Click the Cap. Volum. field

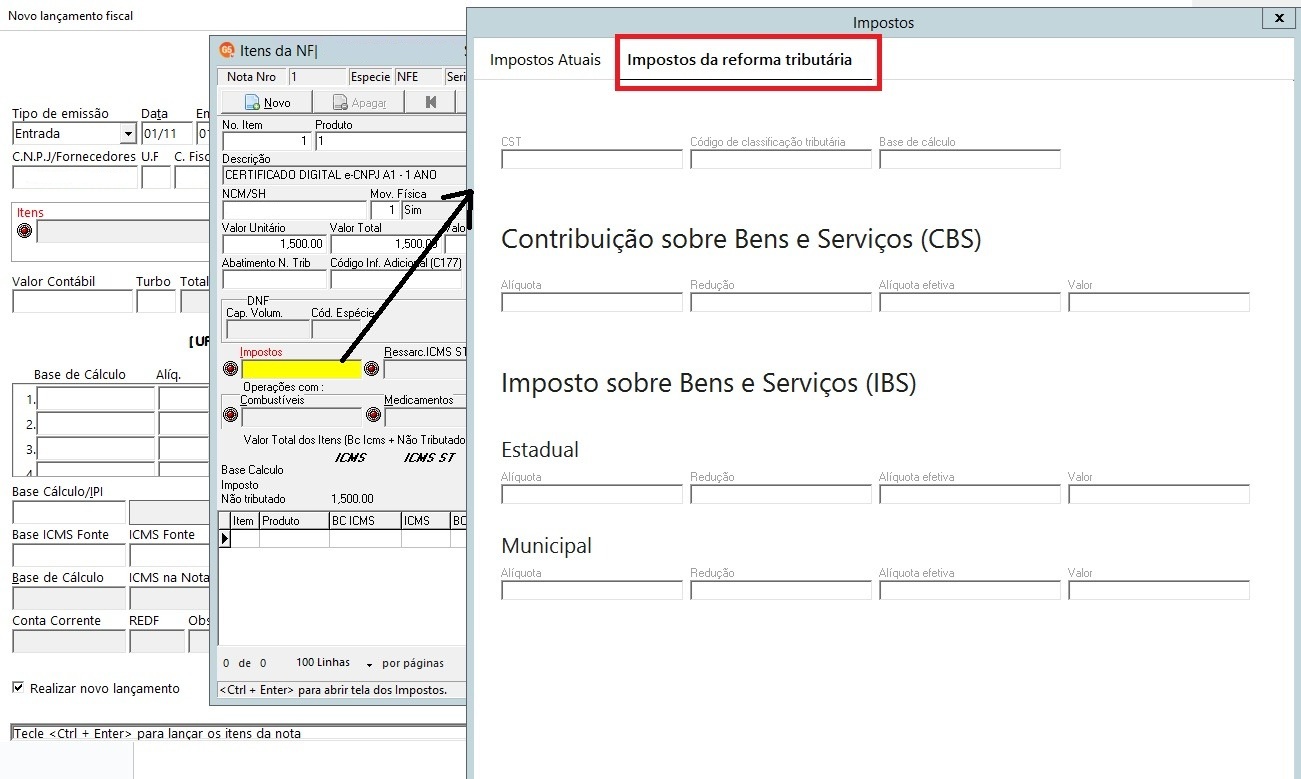click(267, 329)
